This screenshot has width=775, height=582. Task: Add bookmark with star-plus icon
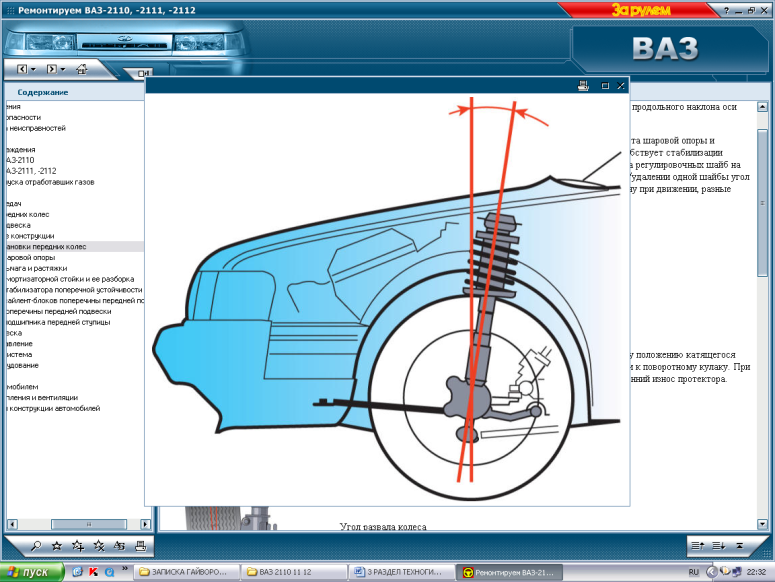click(x=78, y=546)
